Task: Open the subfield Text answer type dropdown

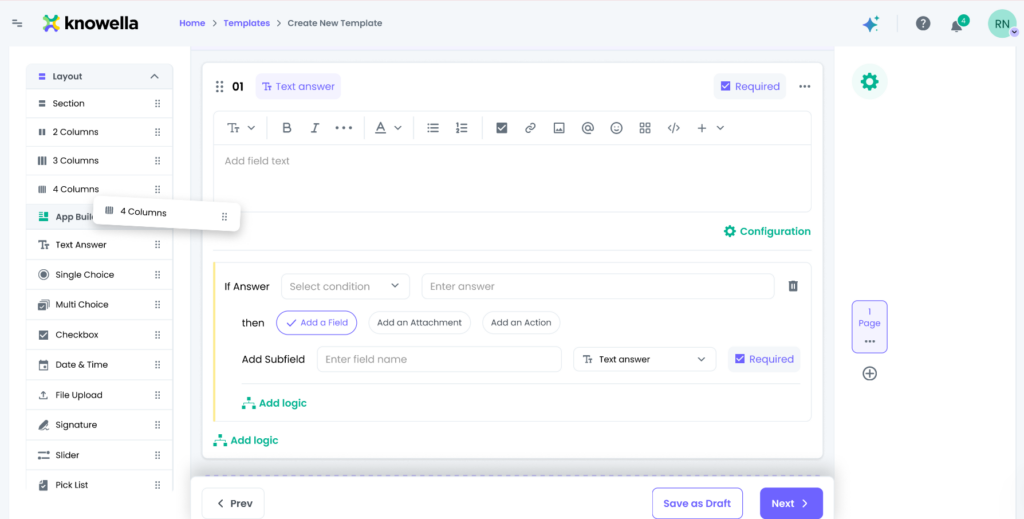Action: tap(644, 359)
